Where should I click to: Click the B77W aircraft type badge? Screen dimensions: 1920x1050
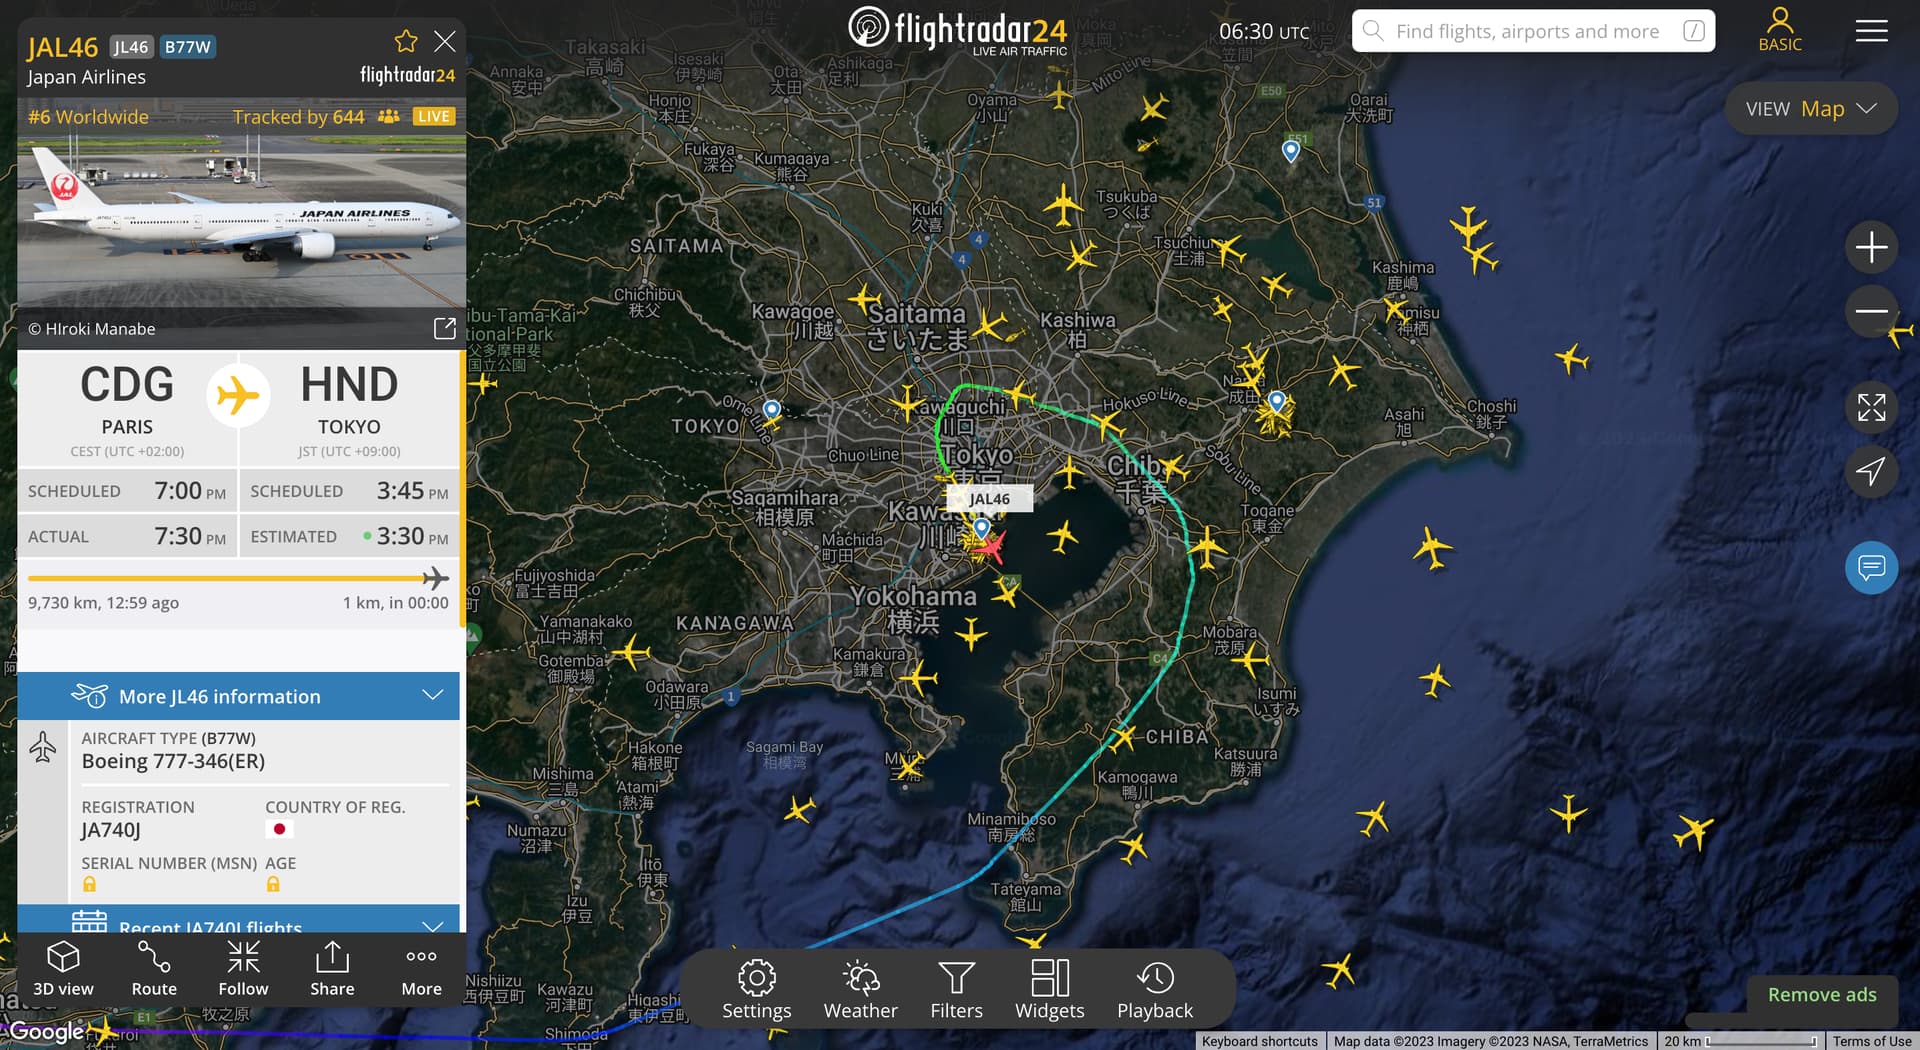click(188, 47)
